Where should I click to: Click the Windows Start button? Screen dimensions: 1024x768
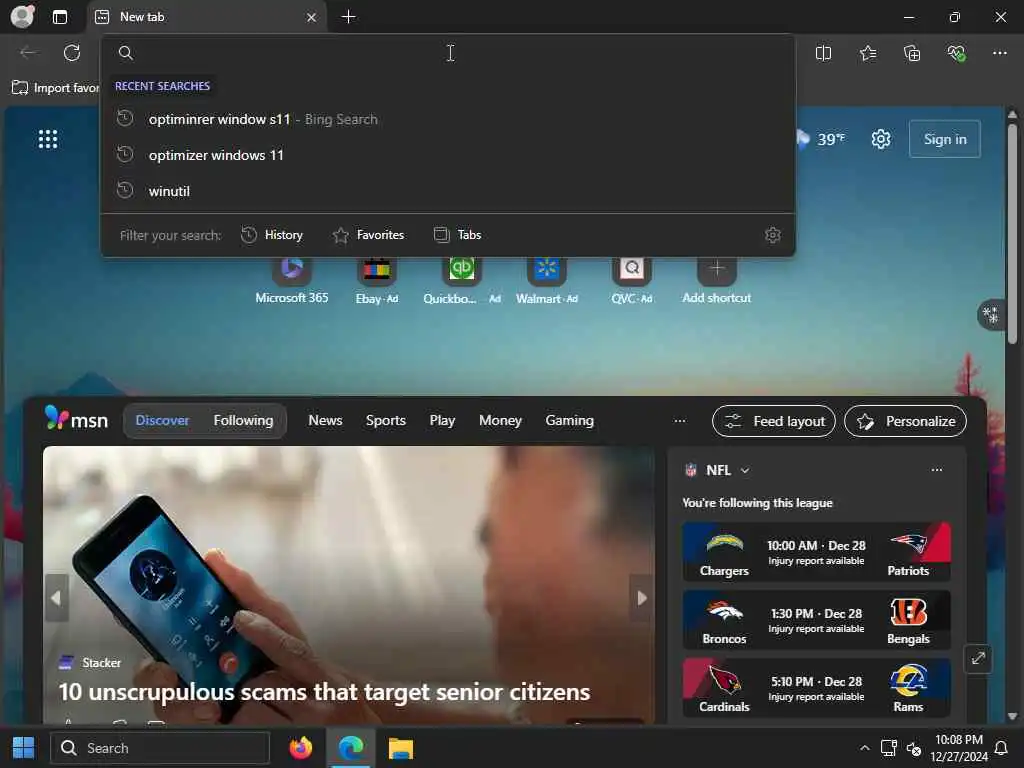[24, 748]
